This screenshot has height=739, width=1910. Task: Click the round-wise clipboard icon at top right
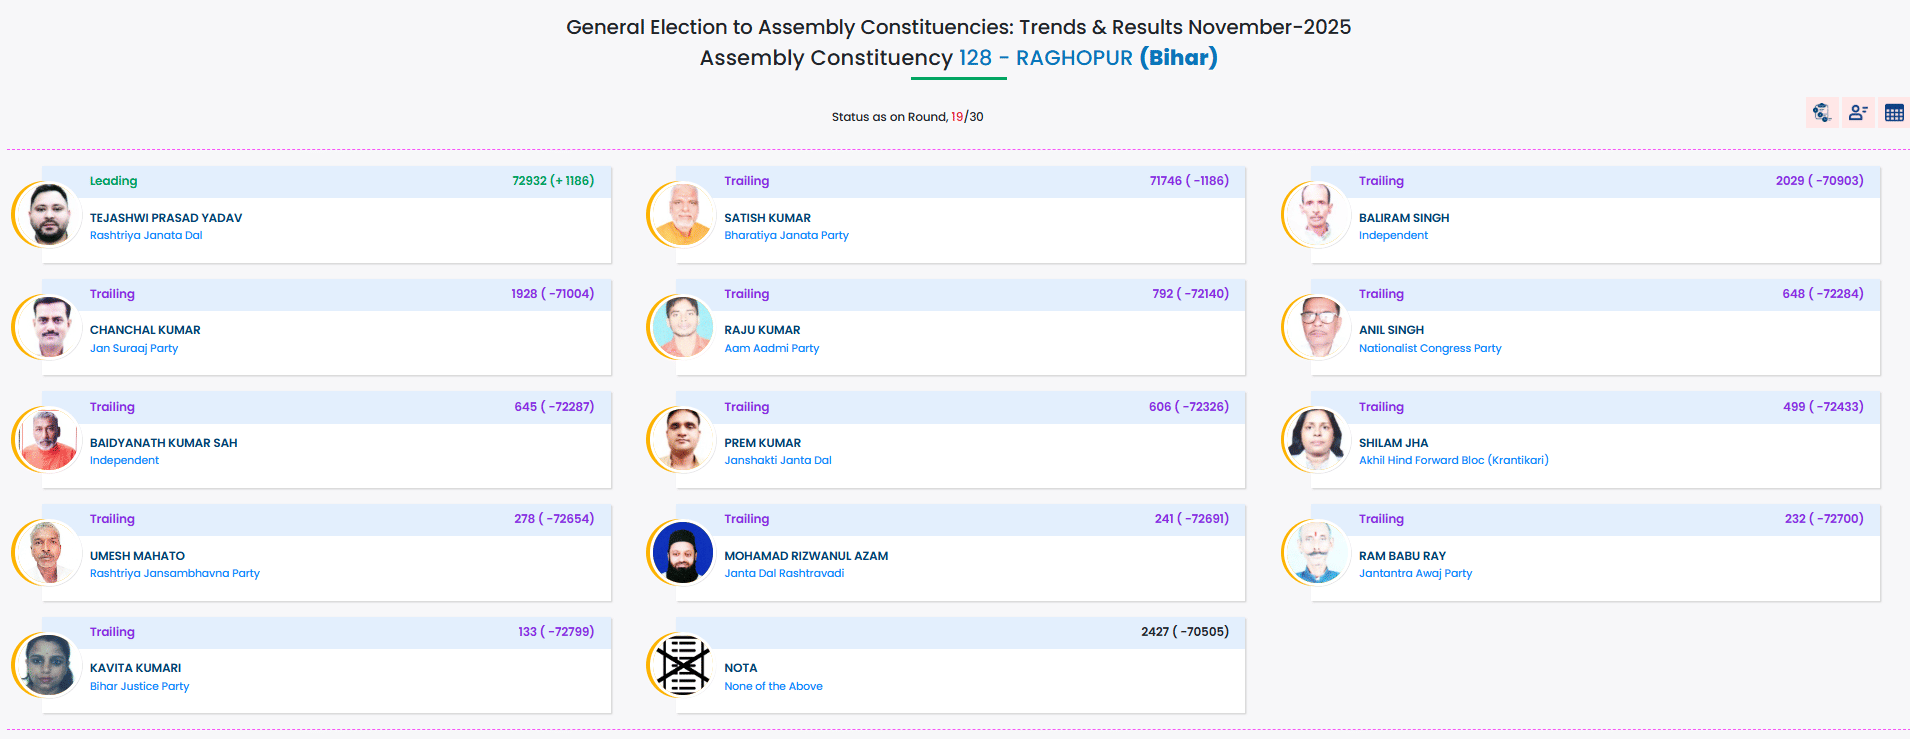pos(1821,113)
